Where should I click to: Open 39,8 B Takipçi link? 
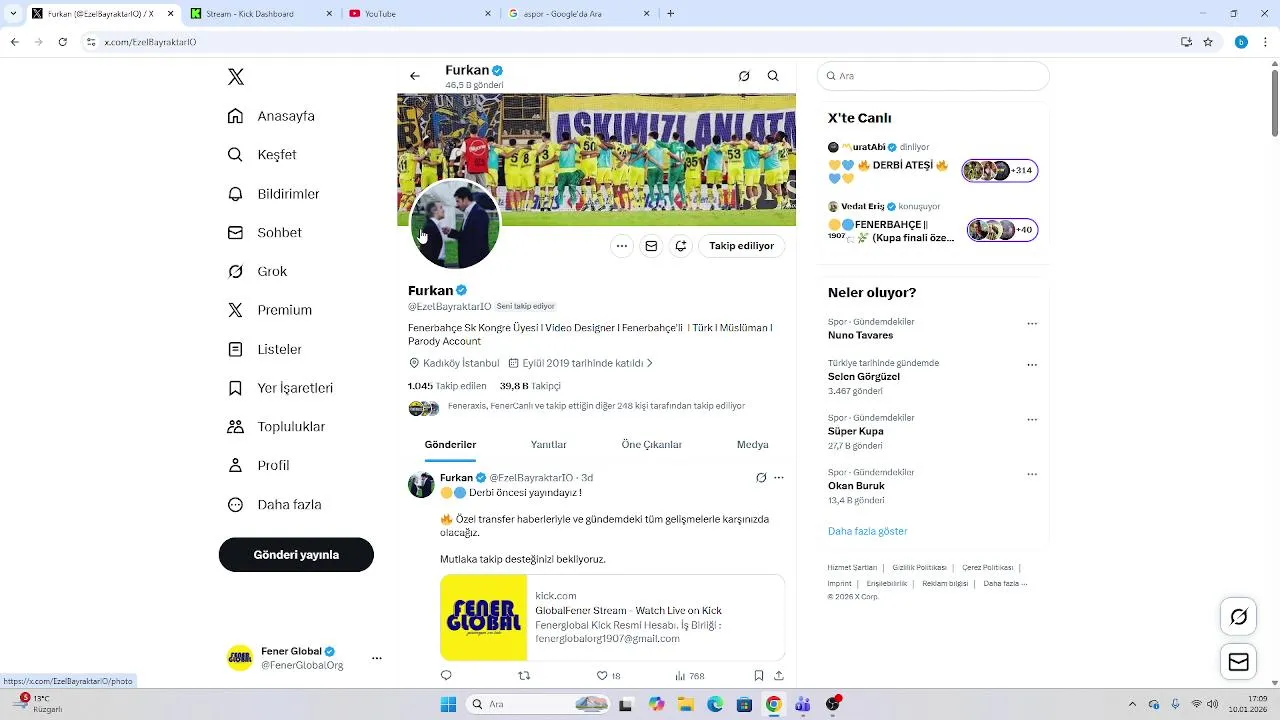pos(530,386)
